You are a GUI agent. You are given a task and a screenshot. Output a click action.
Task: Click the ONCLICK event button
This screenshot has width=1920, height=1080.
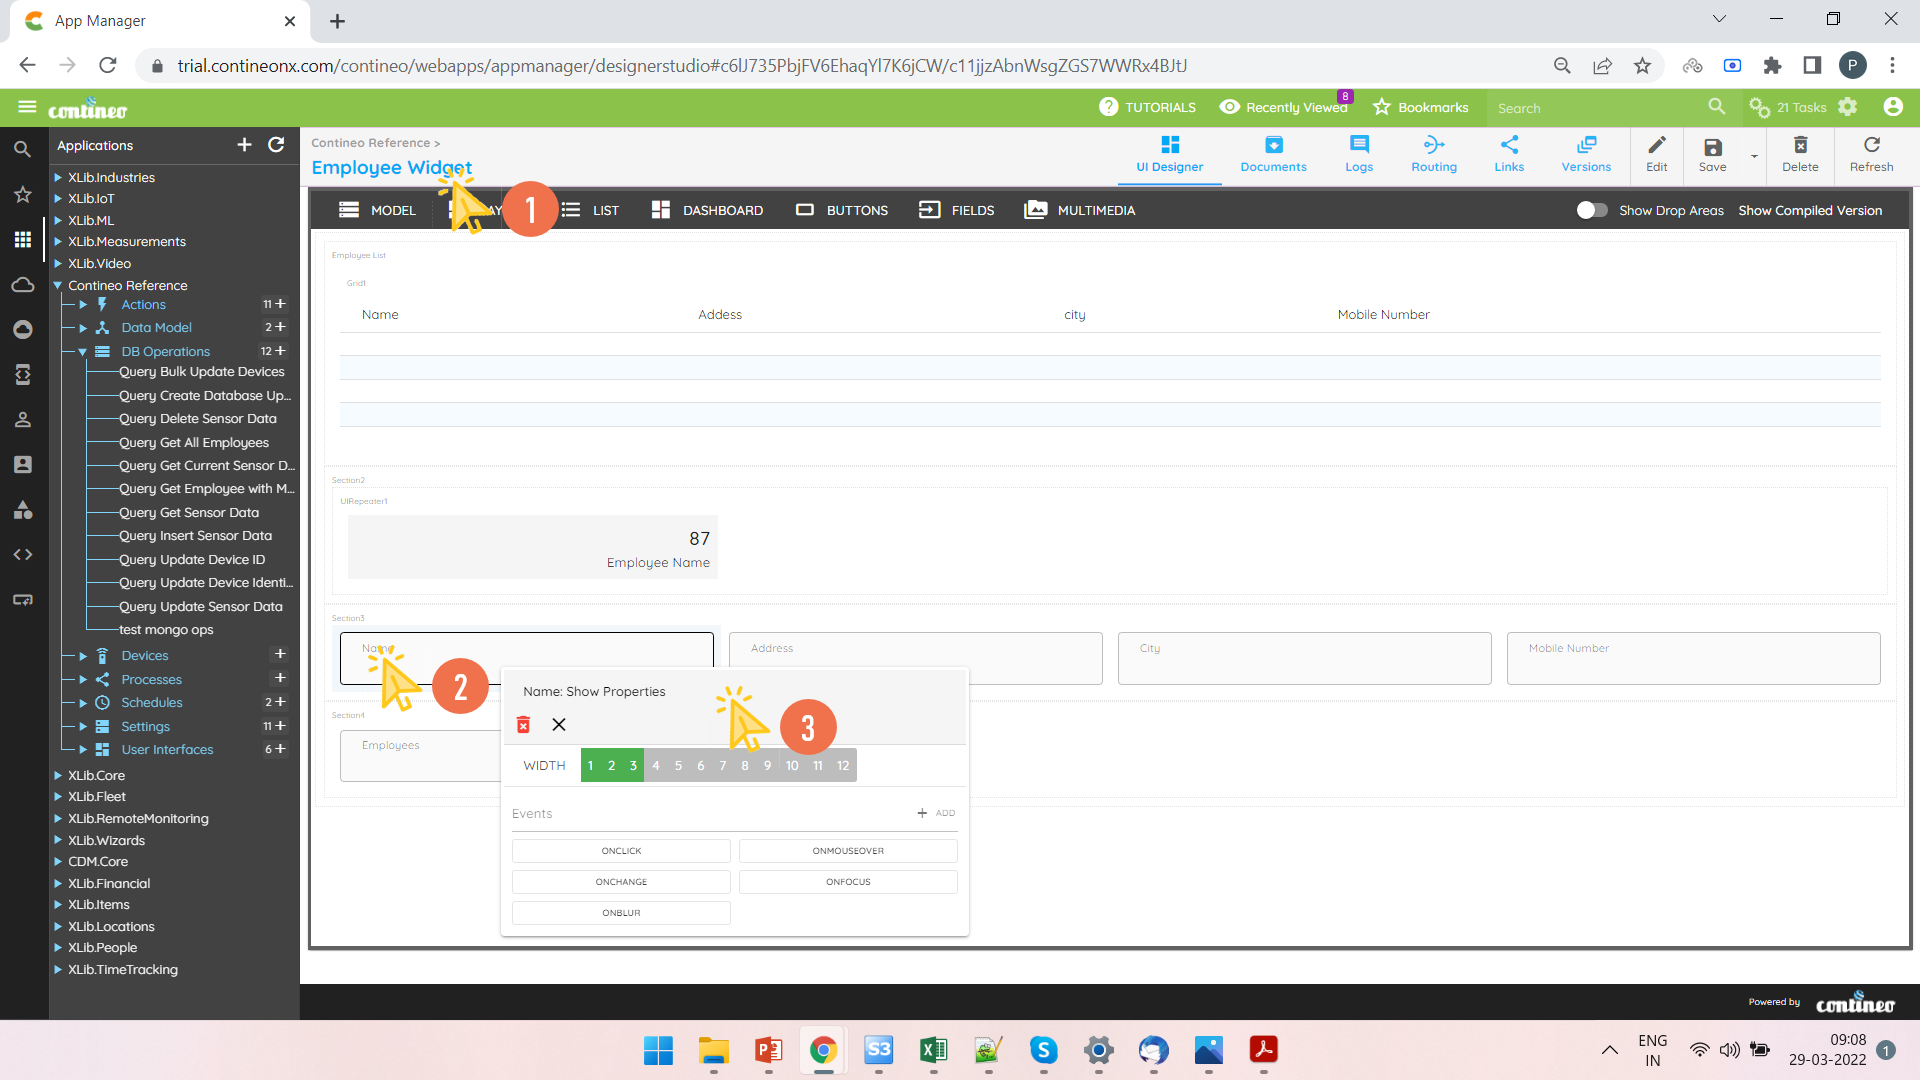click(x=621, y=851)
